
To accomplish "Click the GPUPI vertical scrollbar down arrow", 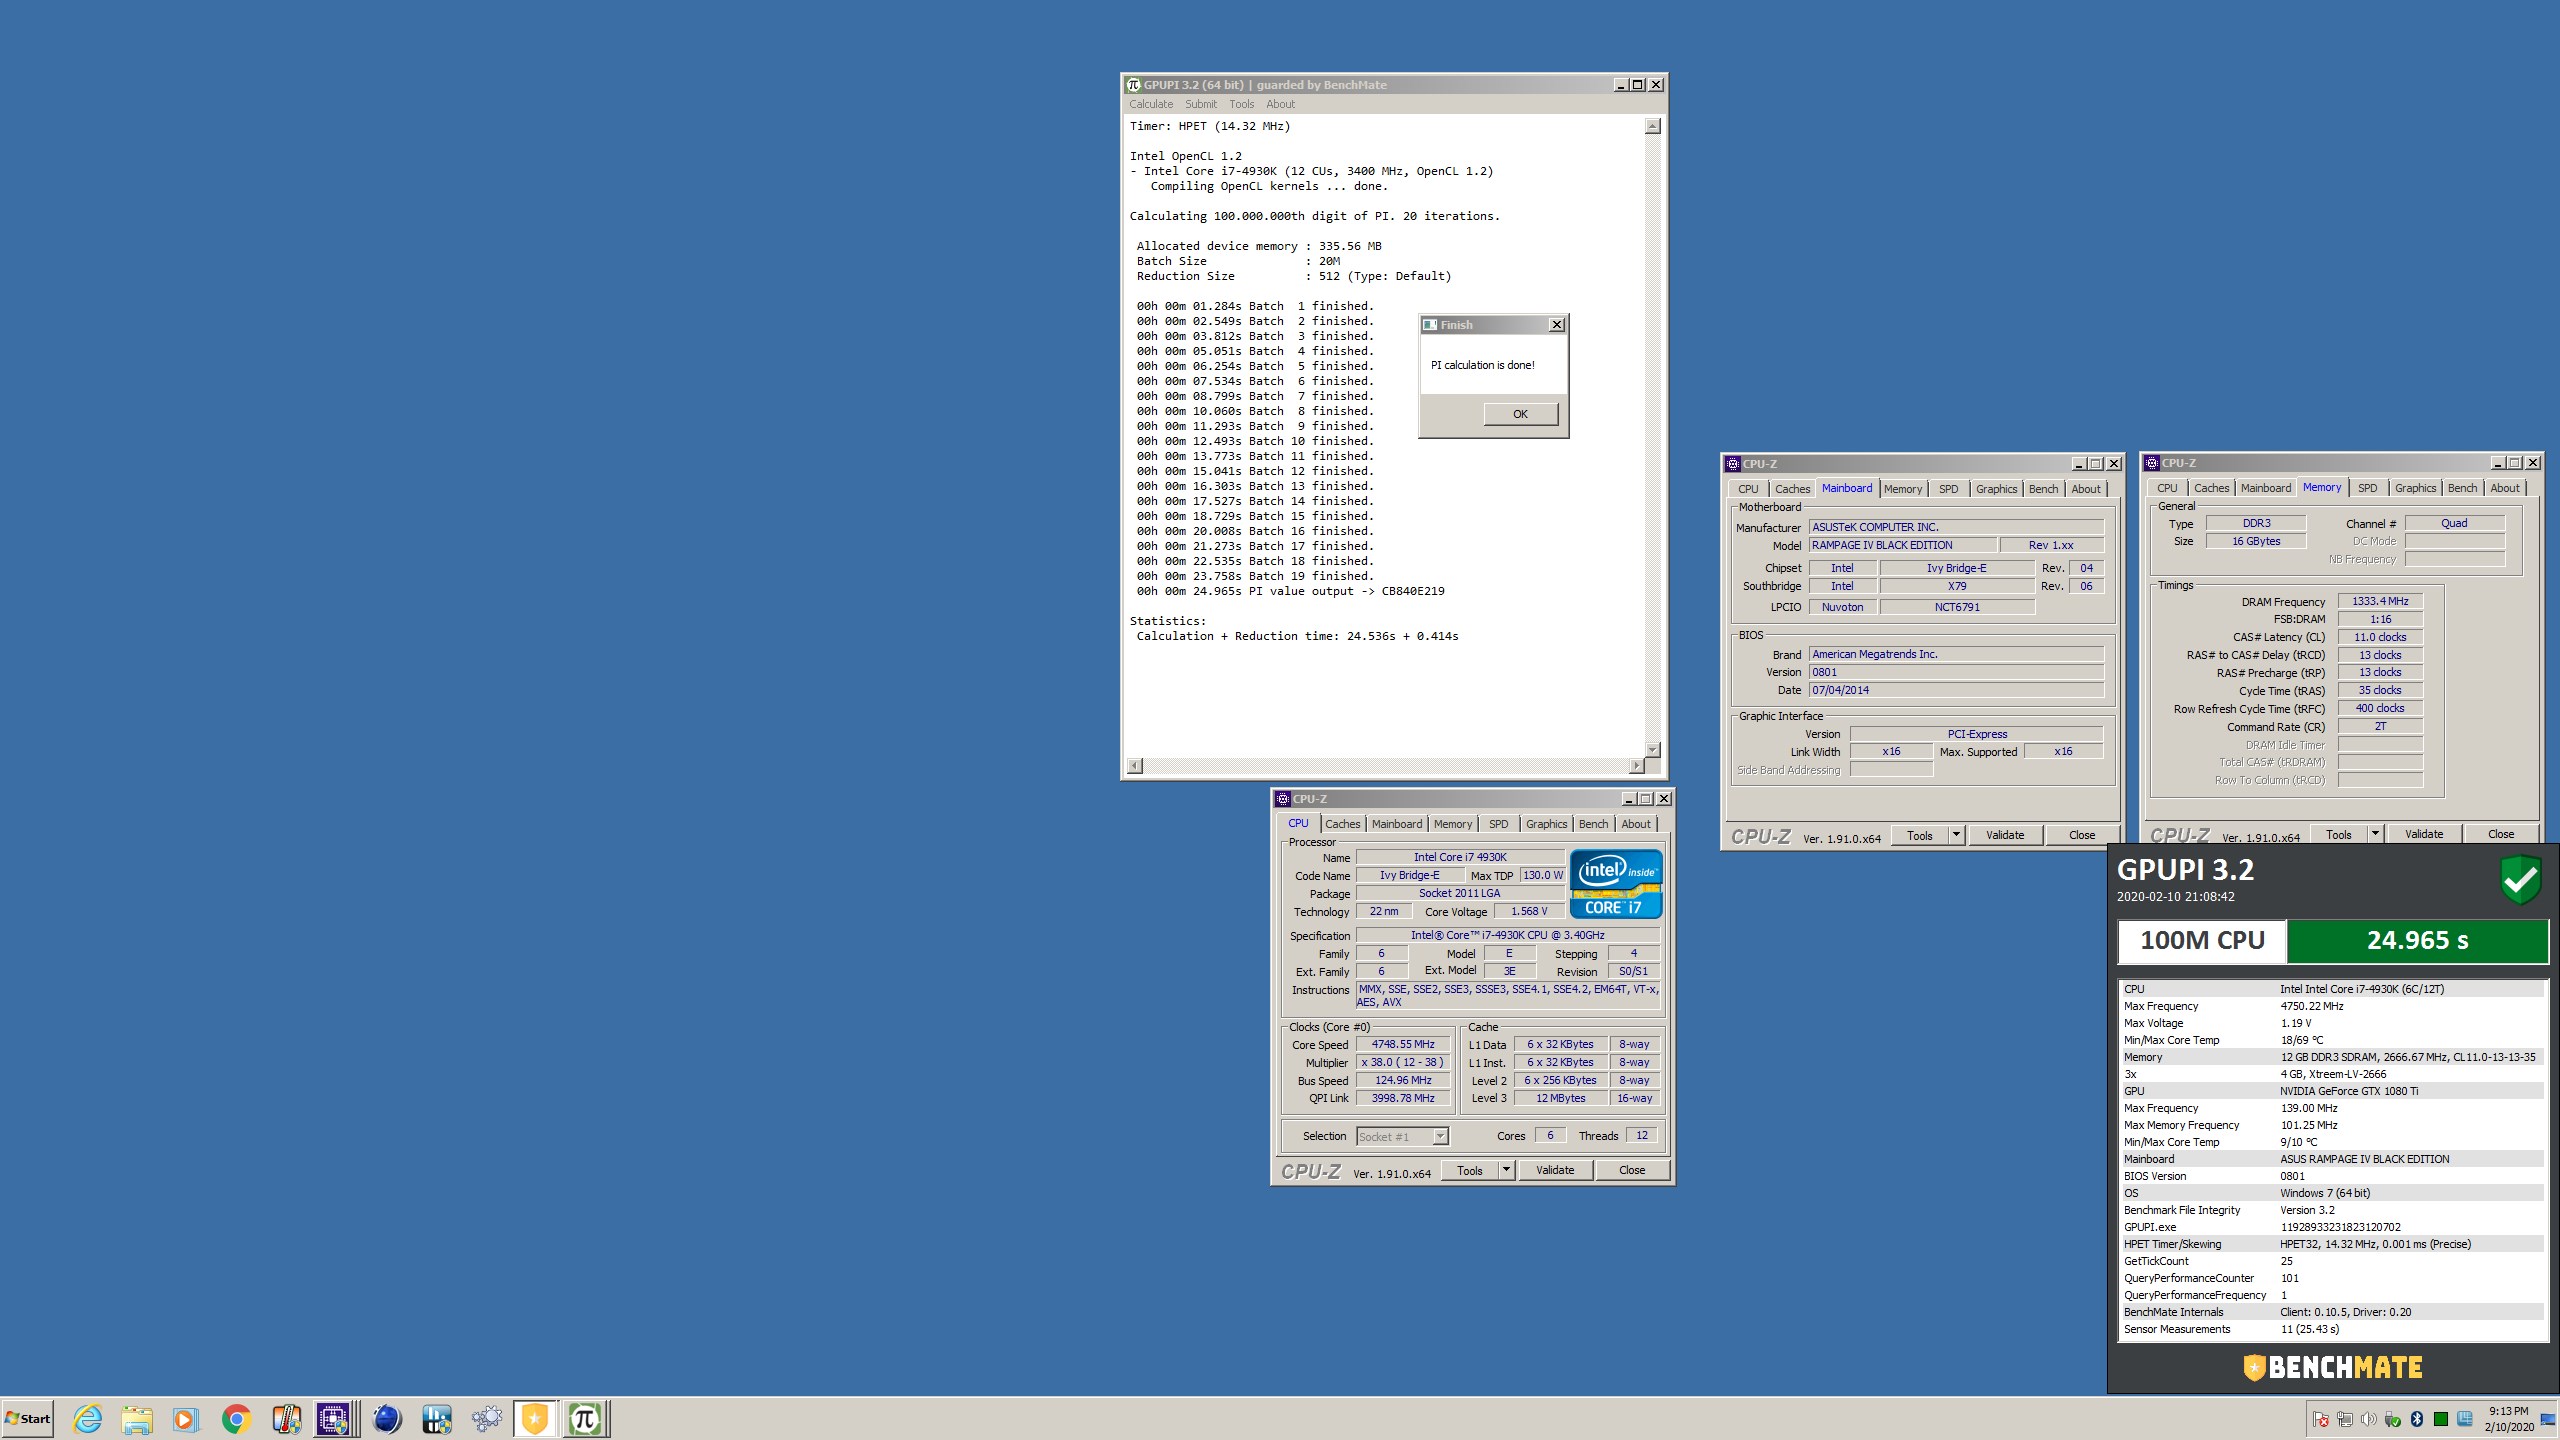I will 1652,749.
